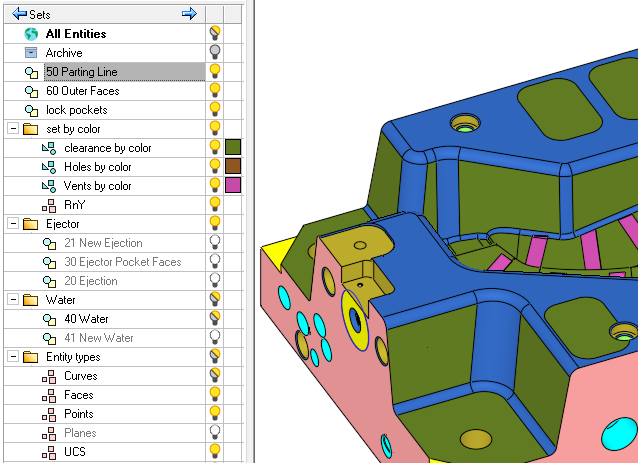638x463 pixels.
Task: Select Holes by color entry
Action: click(x=97, y=167)
